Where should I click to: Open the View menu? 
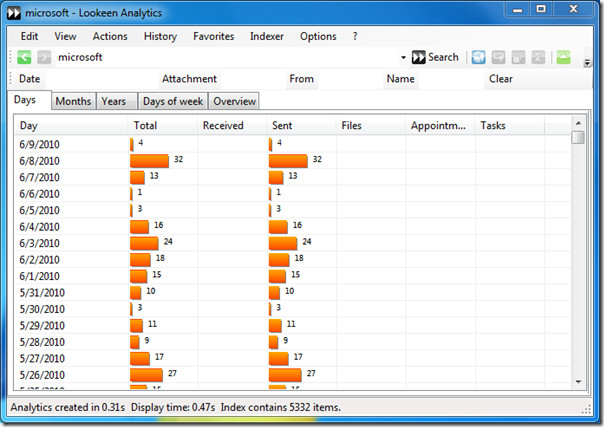pos(65,36)
